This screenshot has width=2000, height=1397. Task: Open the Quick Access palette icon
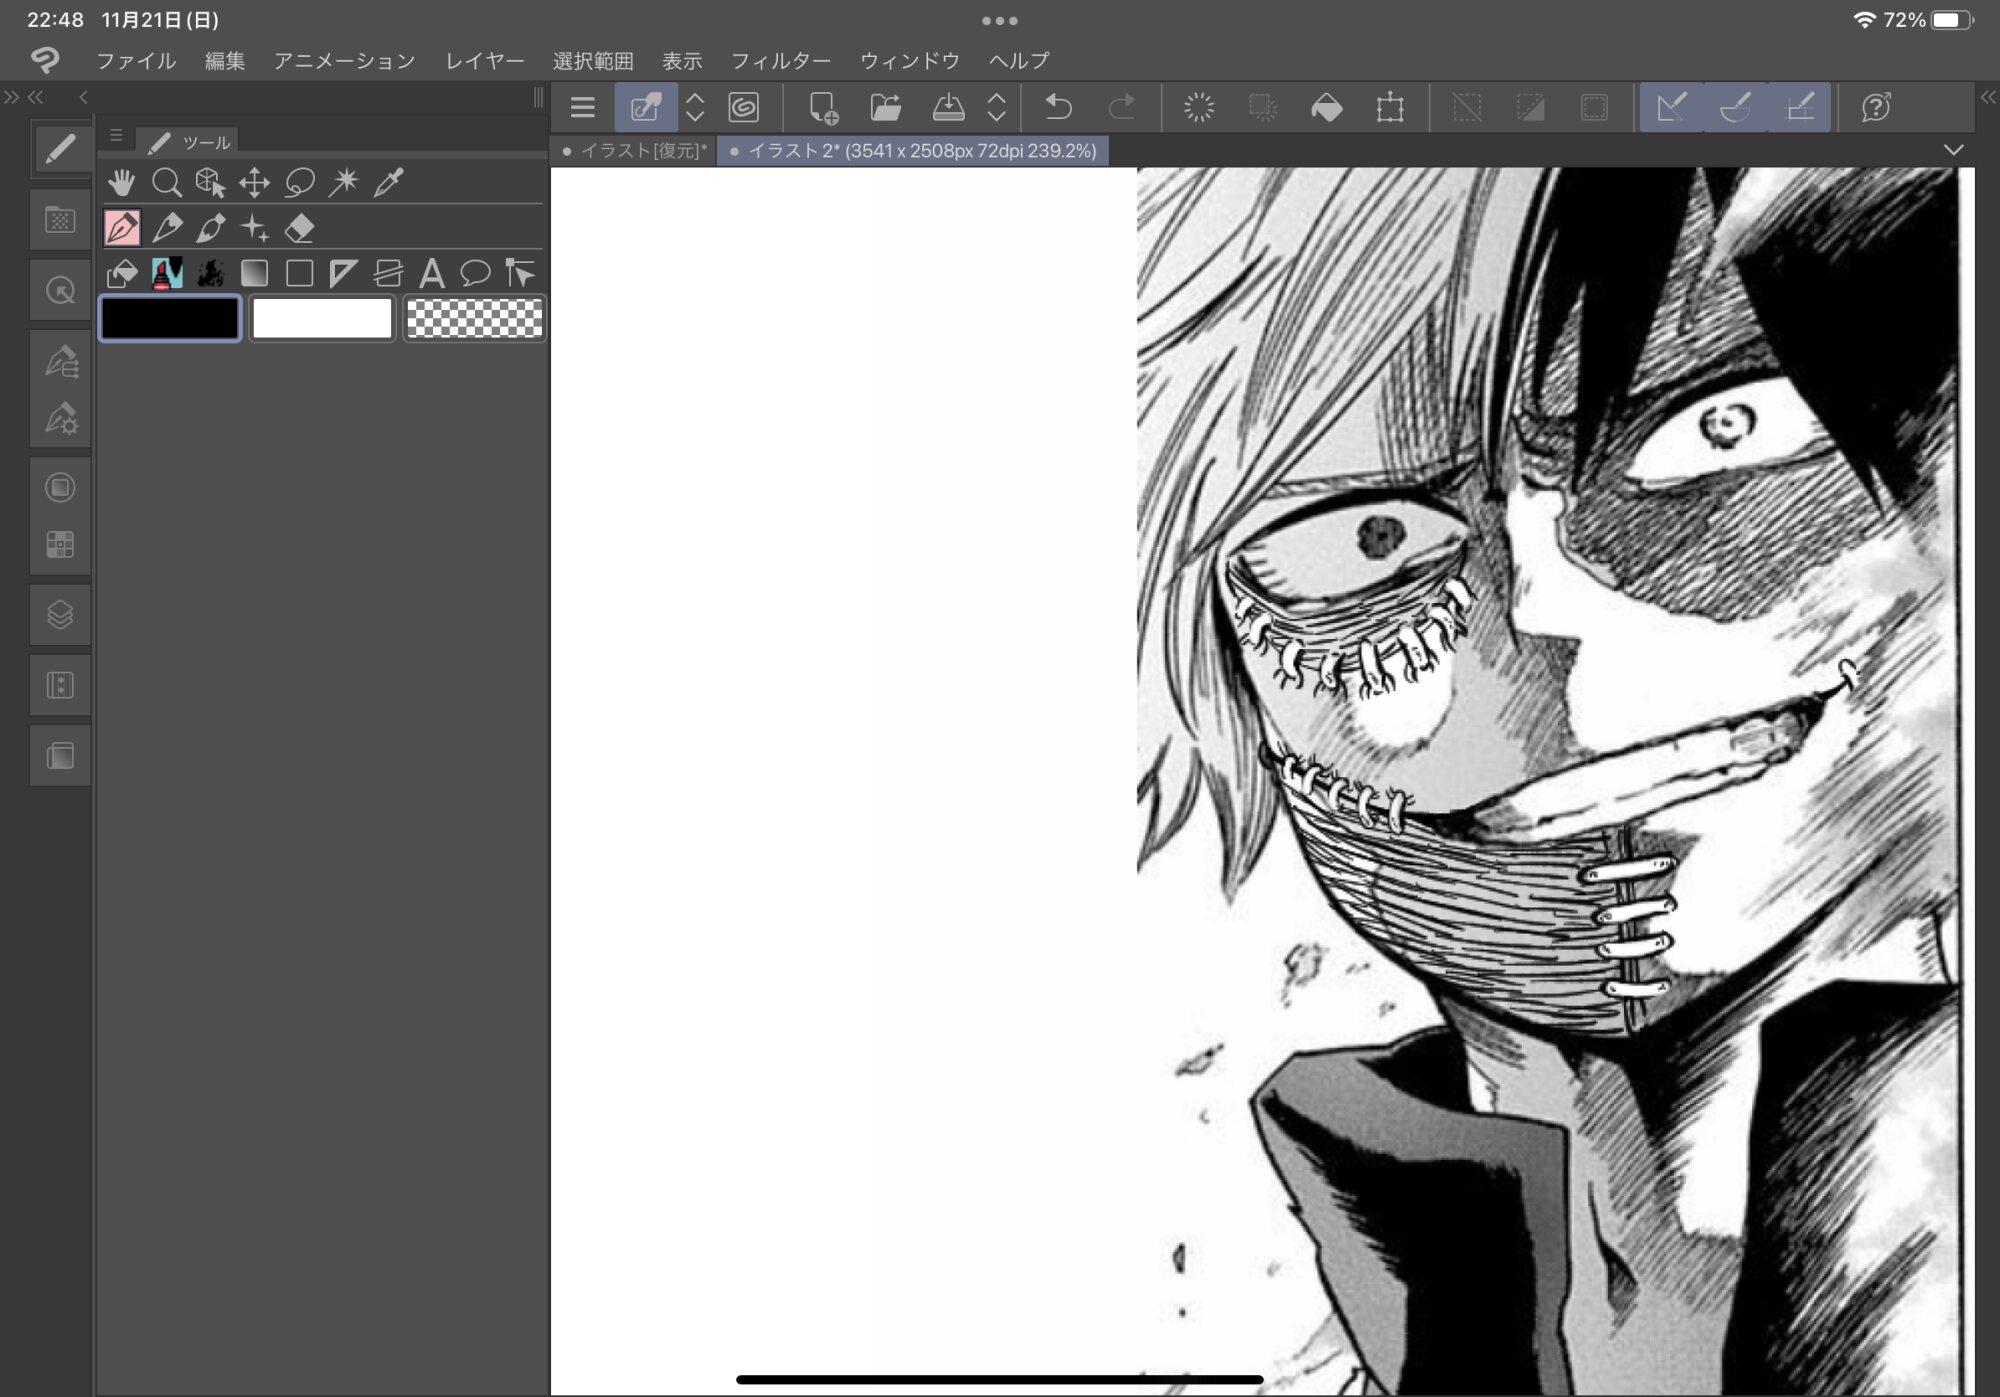[60, 291]
